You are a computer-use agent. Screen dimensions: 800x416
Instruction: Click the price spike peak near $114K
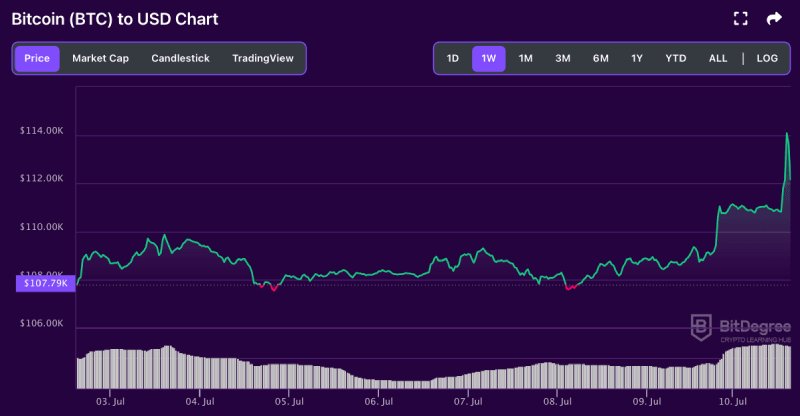[787, 134]
